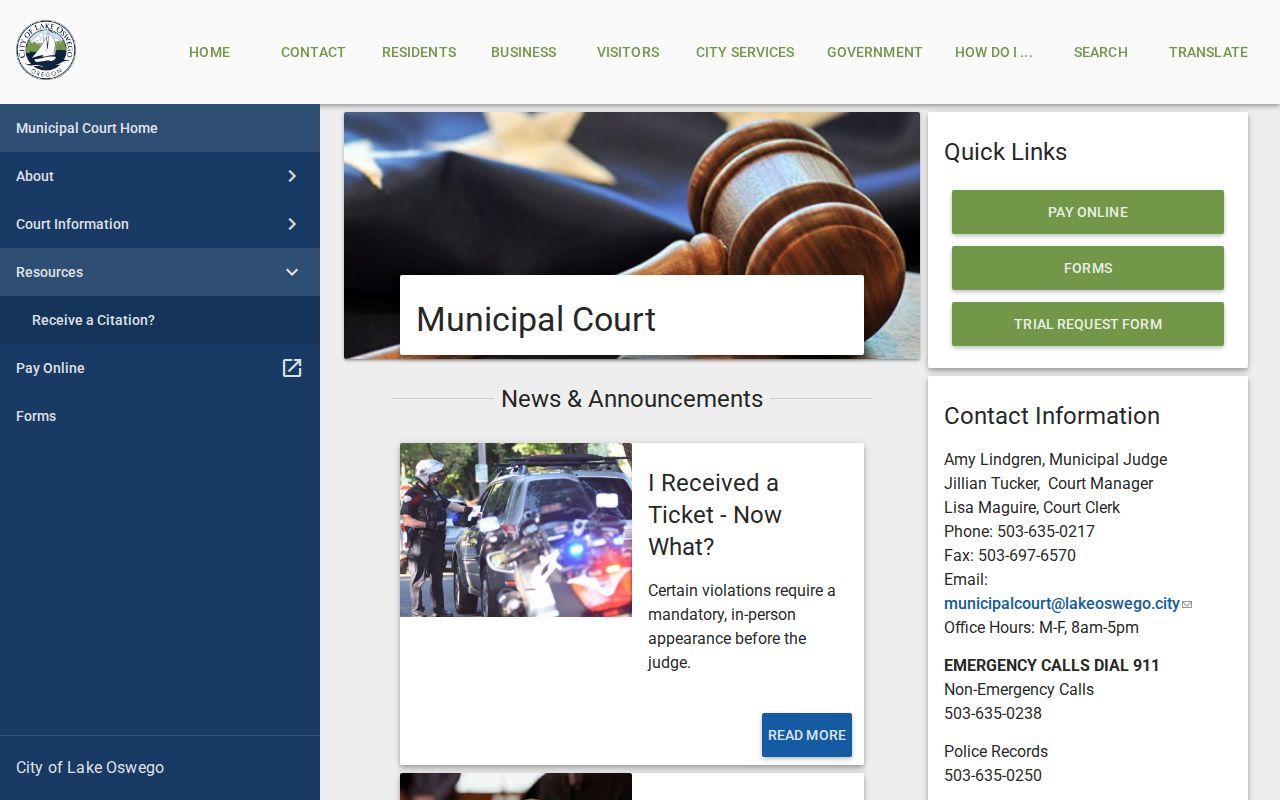This screenshot has height=800, width=1280.
Task: Open the VISITORS menu
Action: 628,52
